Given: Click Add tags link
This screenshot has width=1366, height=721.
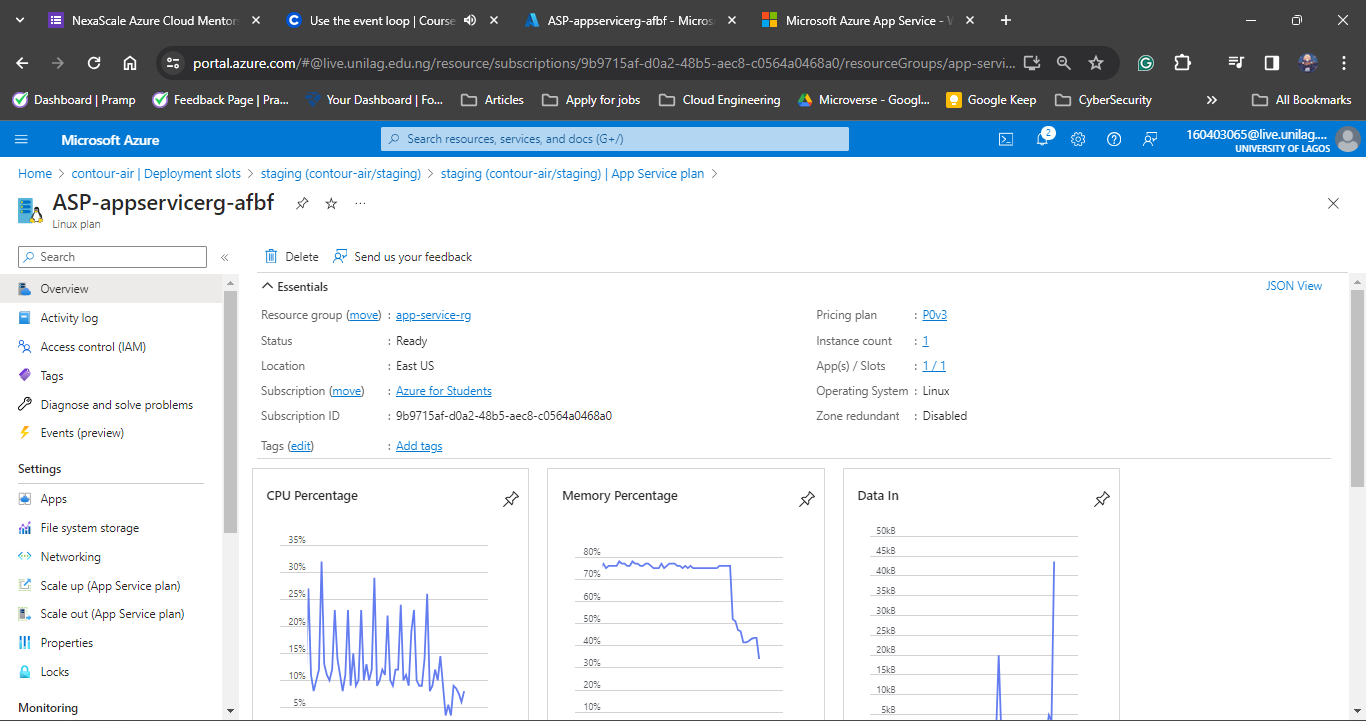Looking at the screenshot, I should pos(419,446).
